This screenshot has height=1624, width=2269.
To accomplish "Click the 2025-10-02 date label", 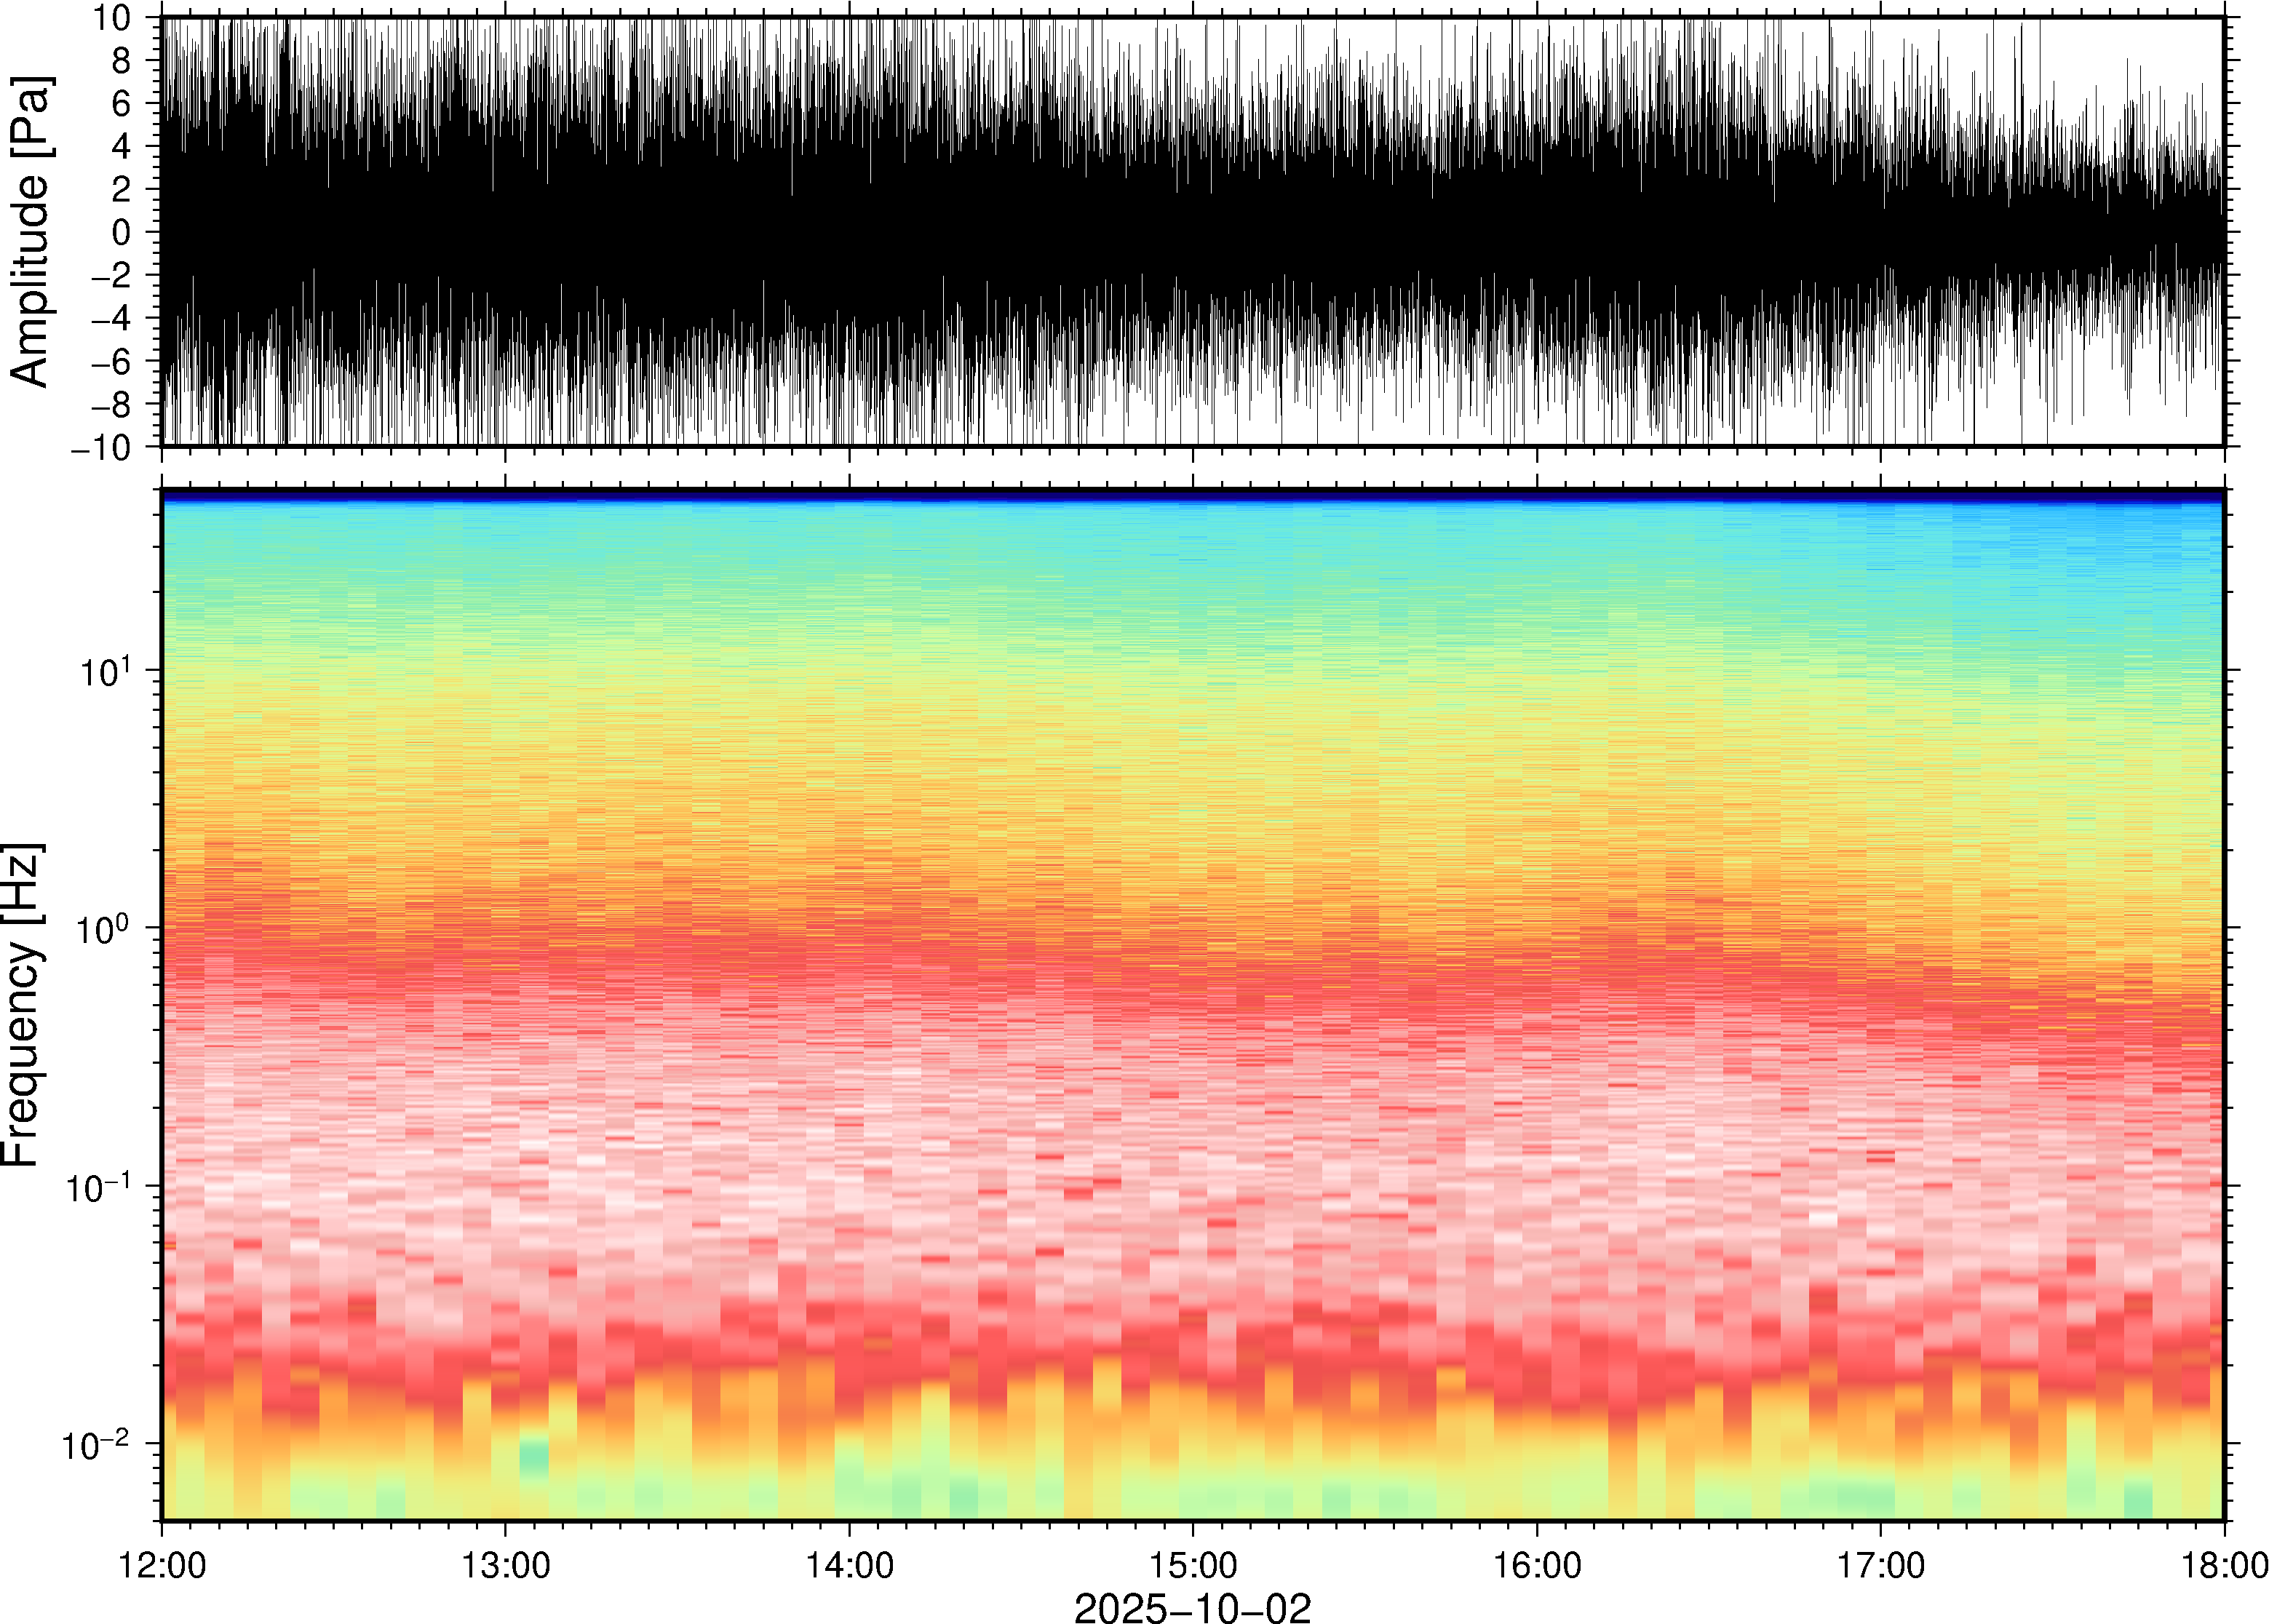I will [x=1192, y=1607].
